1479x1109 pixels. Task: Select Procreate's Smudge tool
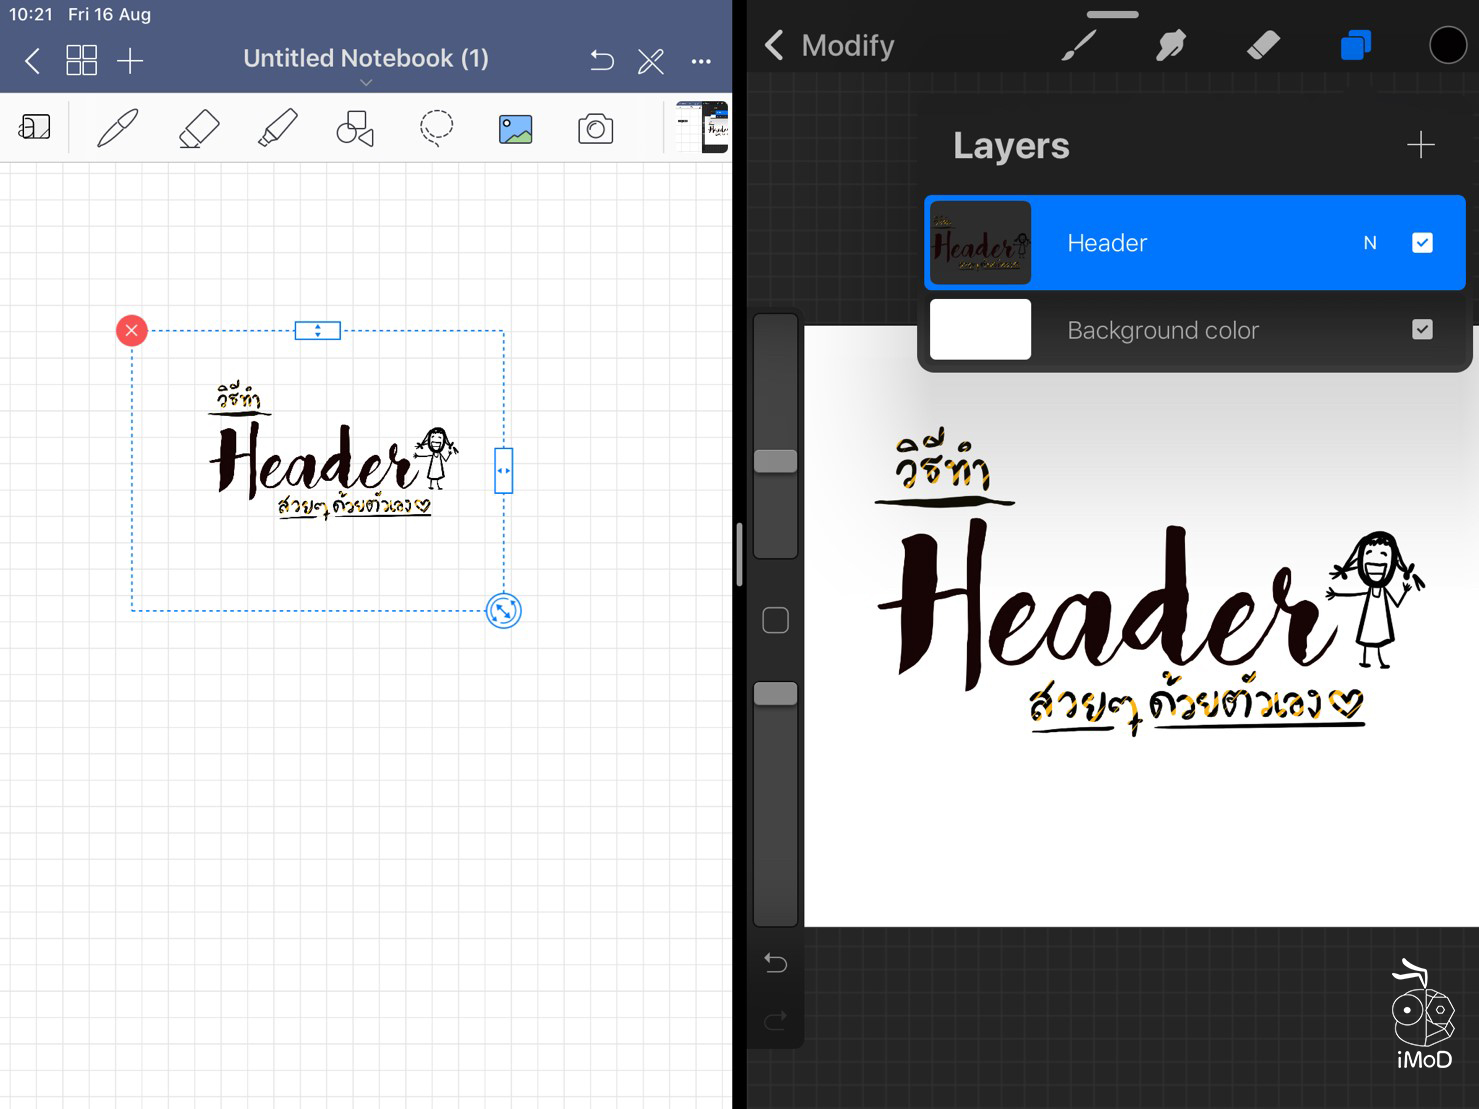1170,44
